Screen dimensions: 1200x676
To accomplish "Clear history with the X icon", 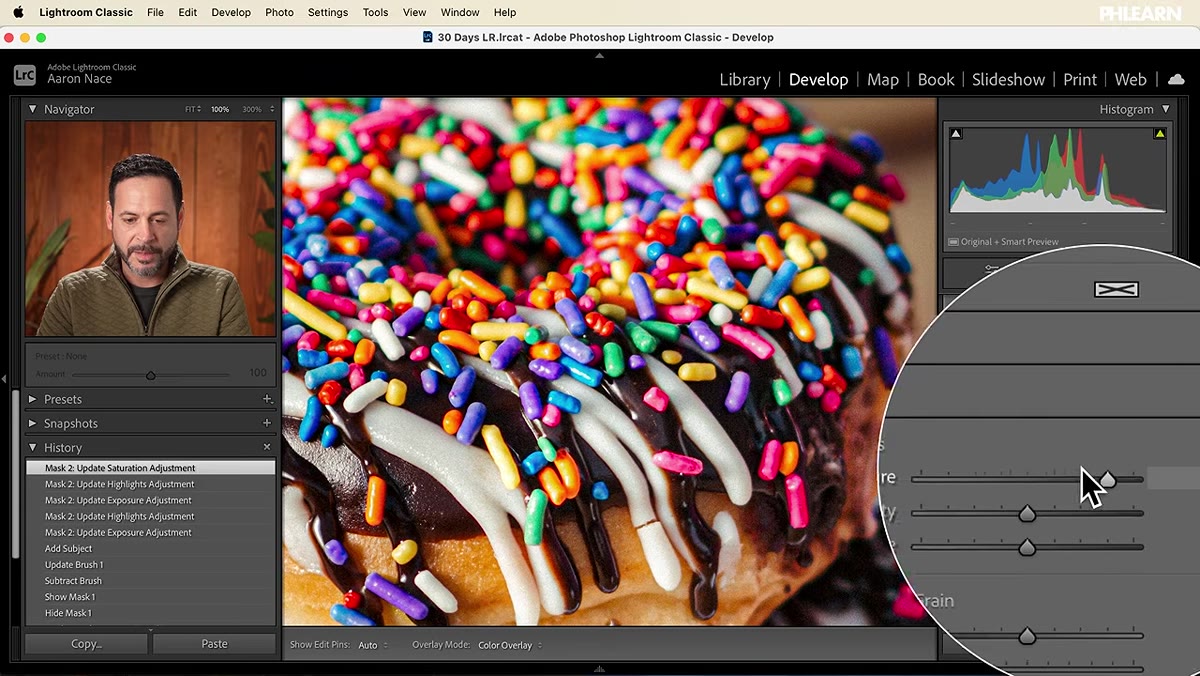I will [267, 447].
